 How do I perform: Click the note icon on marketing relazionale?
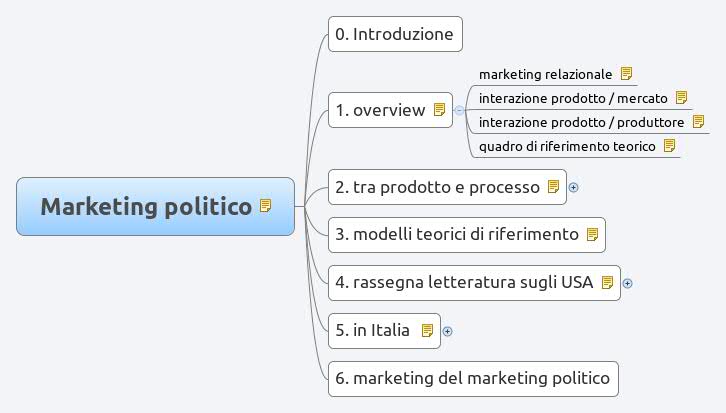coord(626,74)
